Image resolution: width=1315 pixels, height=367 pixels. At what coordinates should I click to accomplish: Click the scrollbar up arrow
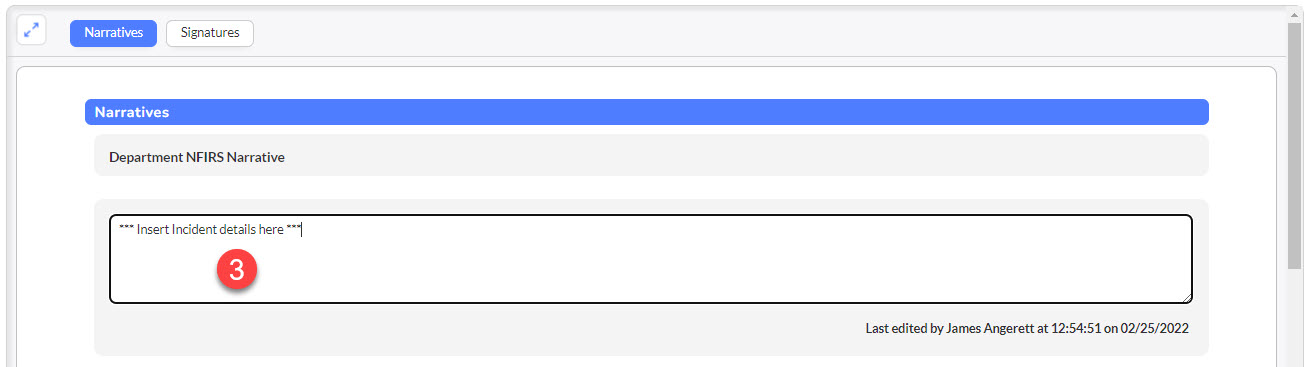1296,15
